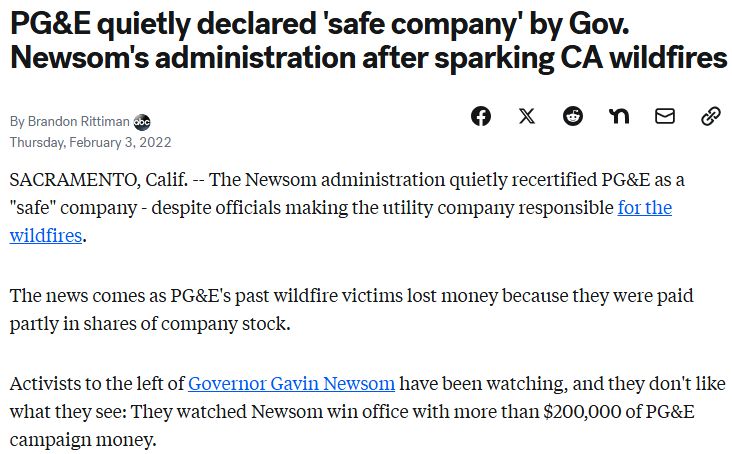Share article on X (Twitter)

tap(527, 116)
